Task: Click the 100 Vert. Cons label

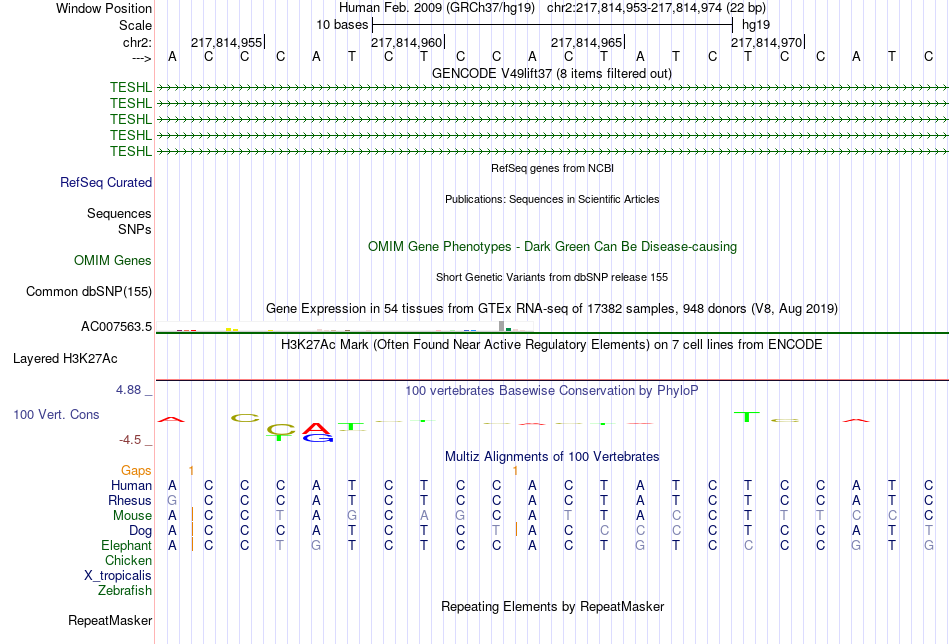Action: [56, 414]
